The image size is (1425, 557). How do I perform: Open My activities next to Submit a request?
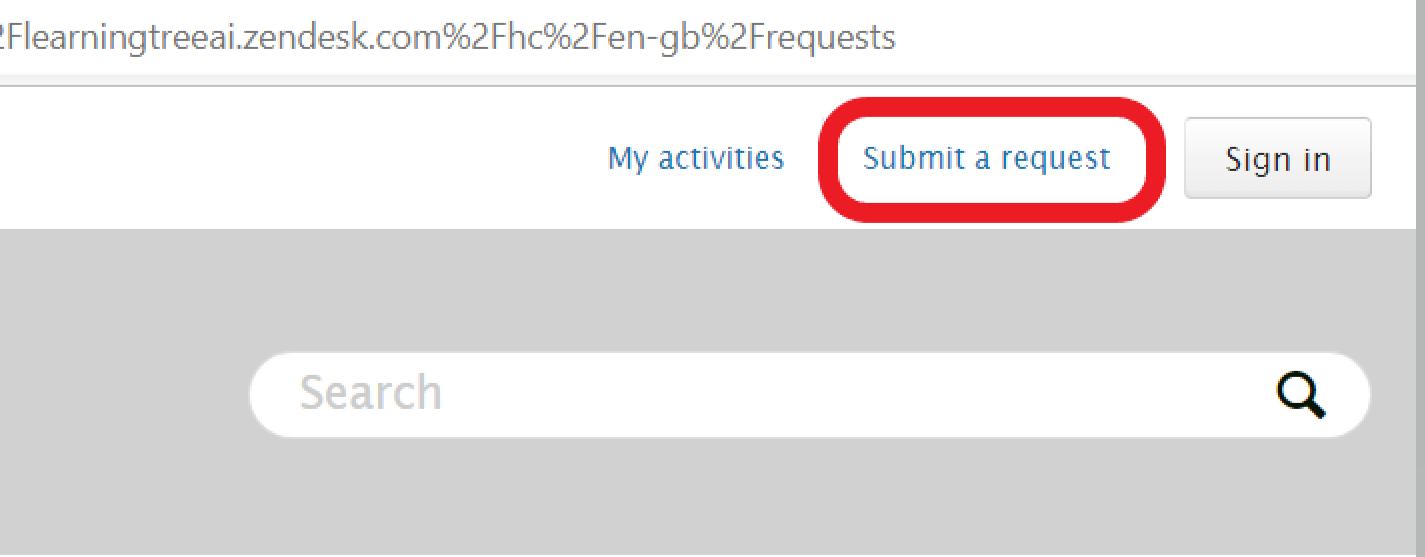click(696, 158)
